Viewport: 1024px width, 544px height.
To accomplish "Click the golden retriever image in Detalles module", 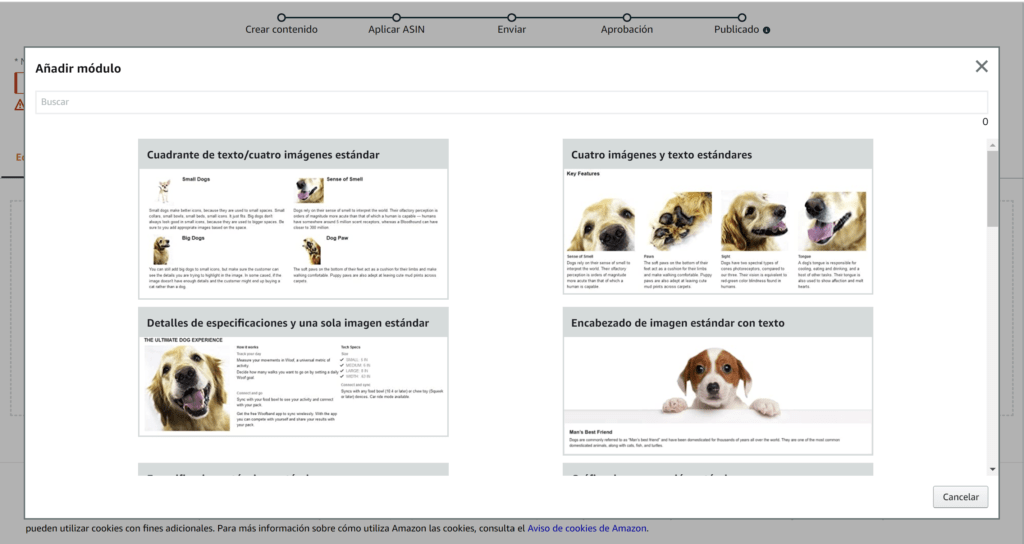I will (x=187, y=388).
